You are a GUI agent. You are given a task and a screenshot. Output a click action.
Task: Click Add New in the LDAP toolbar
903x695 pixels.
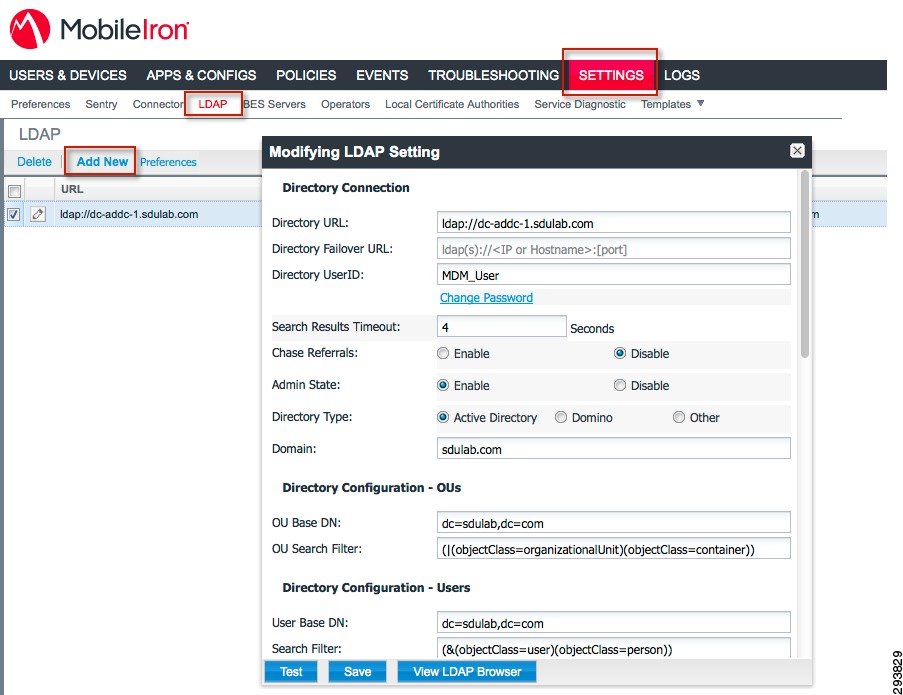click(x=102, y=162)
